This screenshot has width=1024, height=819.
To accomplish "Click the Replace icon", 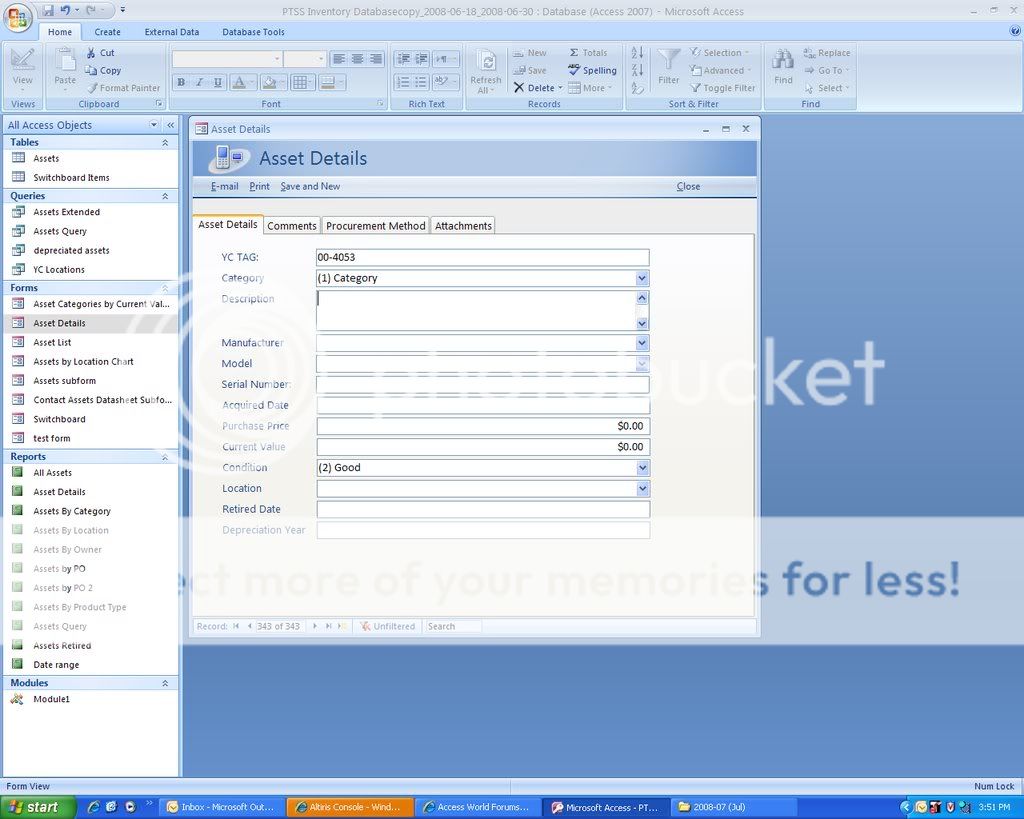I will (809, 53).
